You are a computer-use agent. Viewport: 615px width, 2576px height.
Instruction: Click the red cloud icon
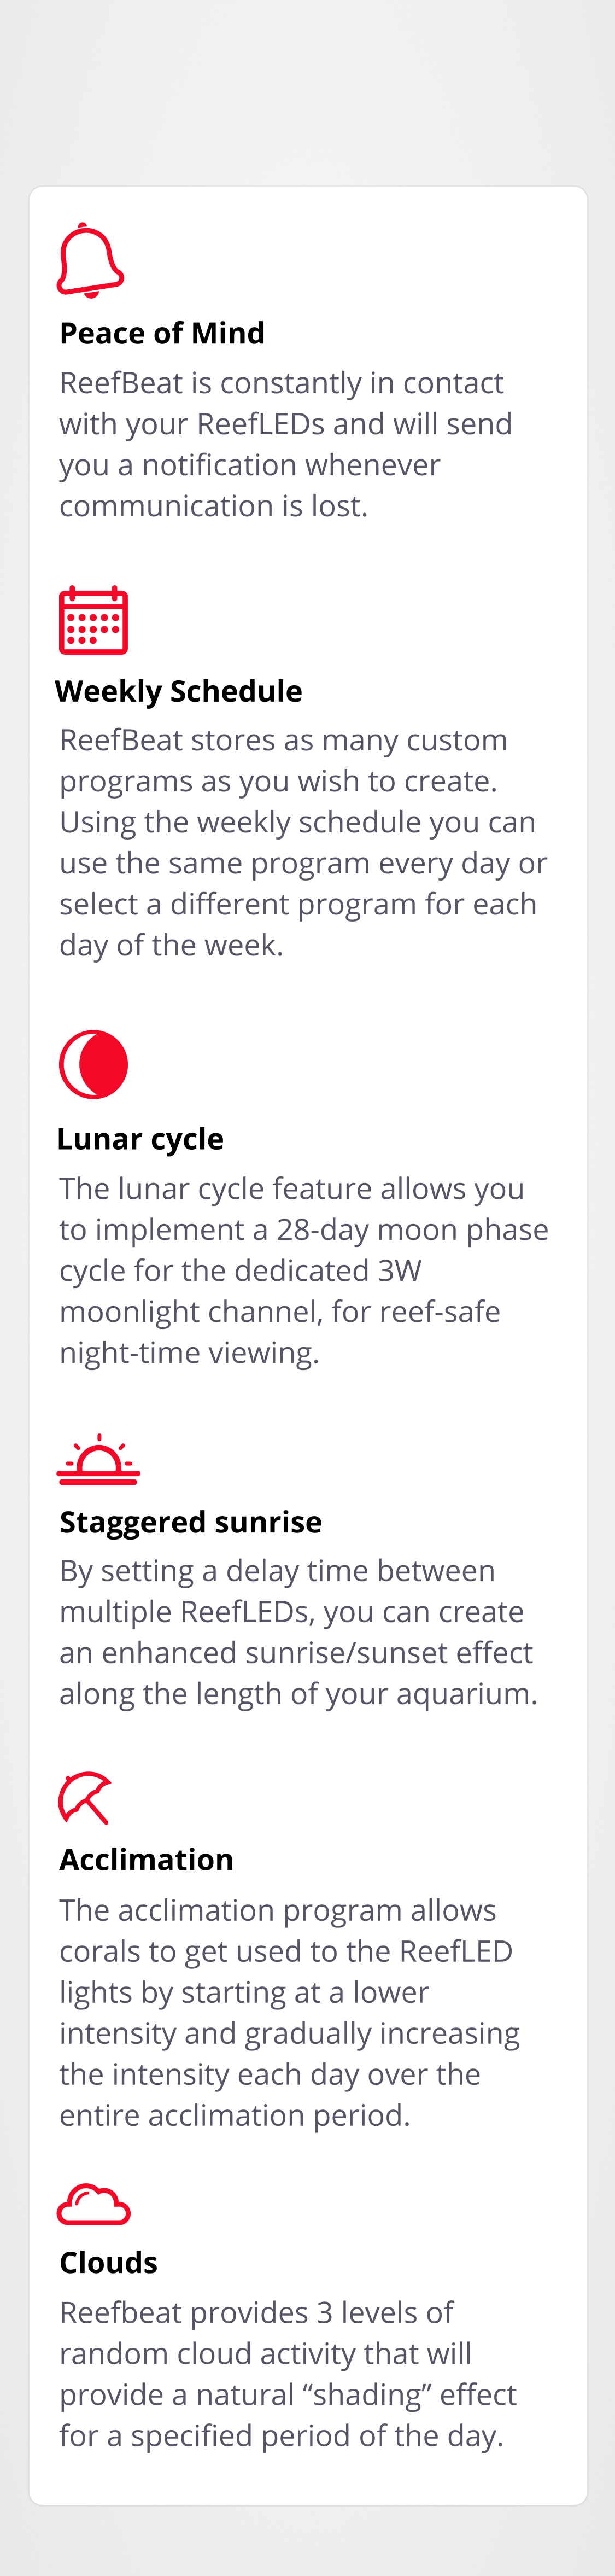(94, 2204)
